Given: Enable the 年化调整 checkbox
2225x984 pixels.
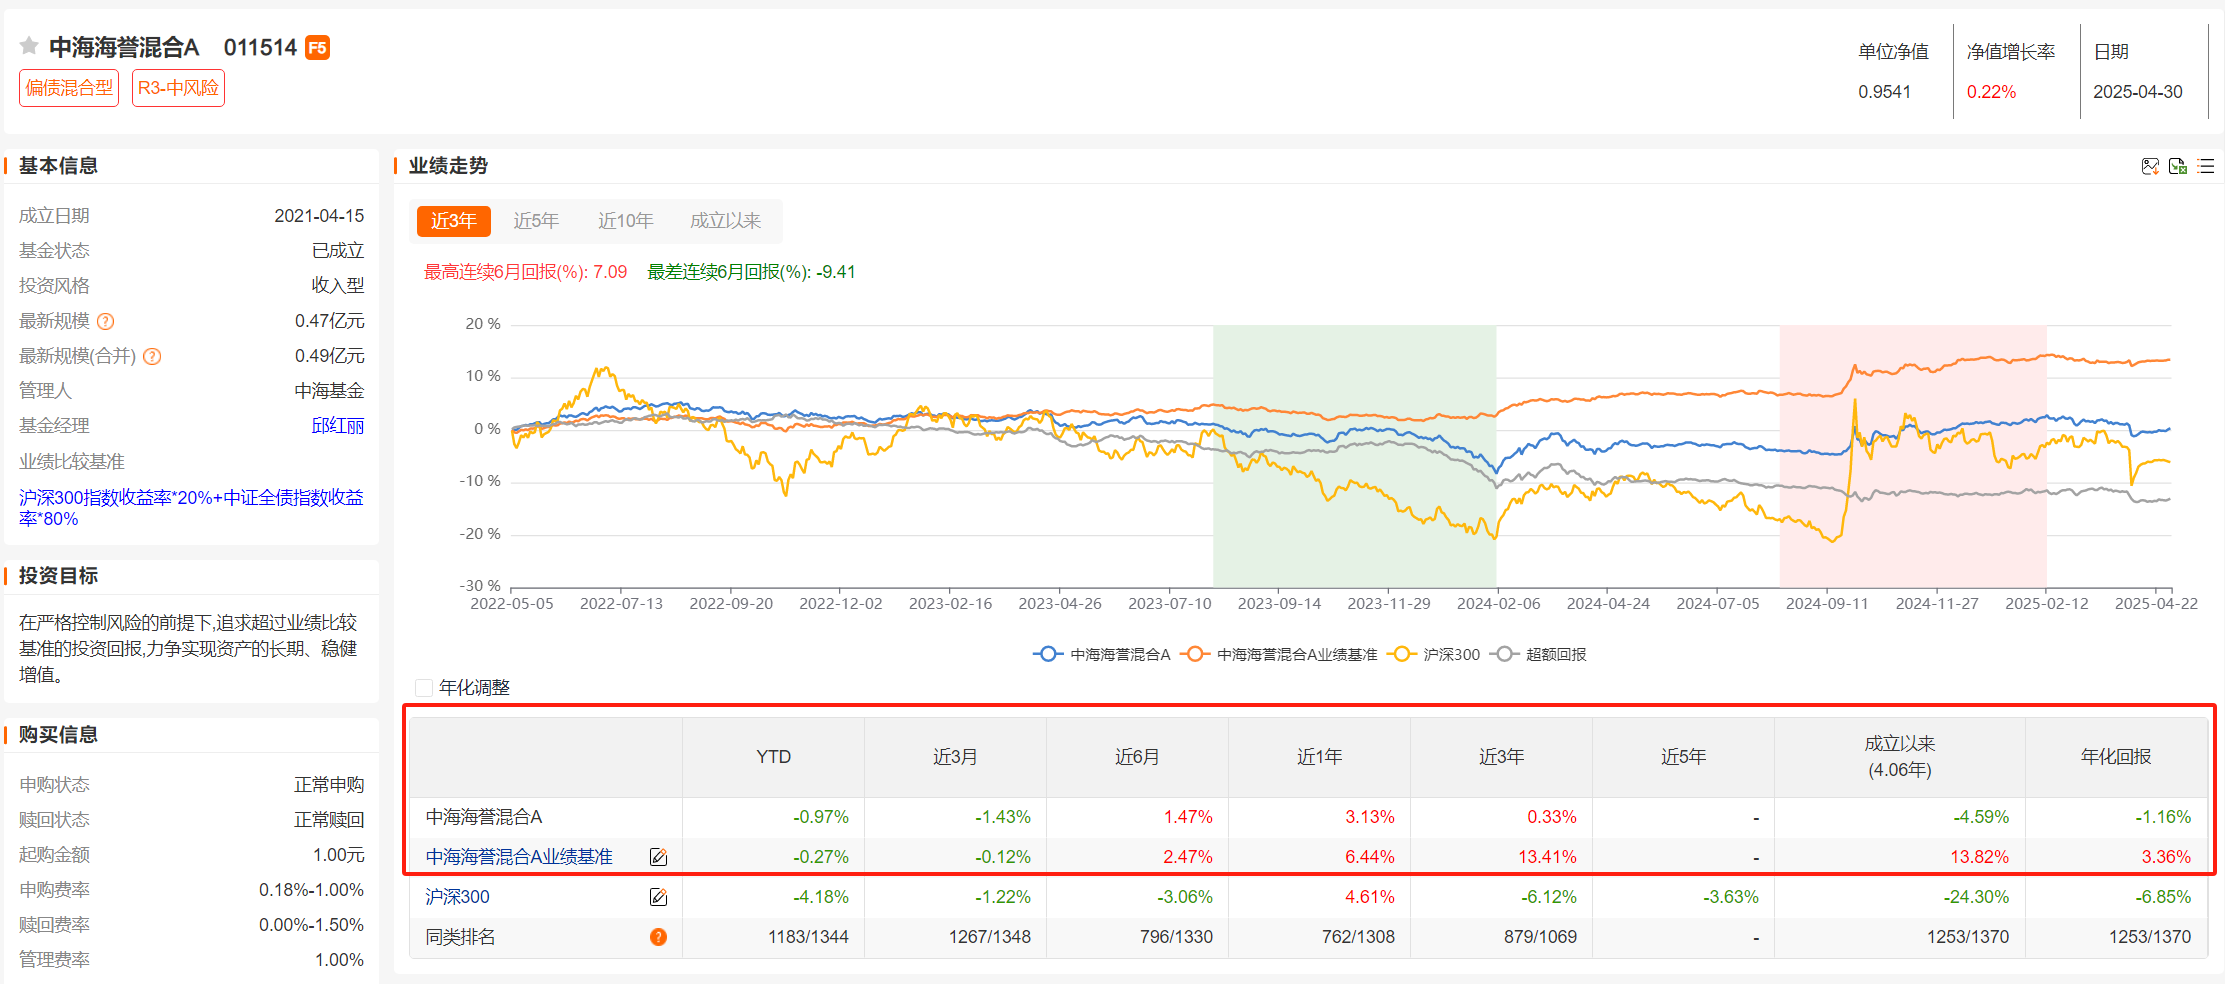Looking at the screenshot, I should [424, 688].
